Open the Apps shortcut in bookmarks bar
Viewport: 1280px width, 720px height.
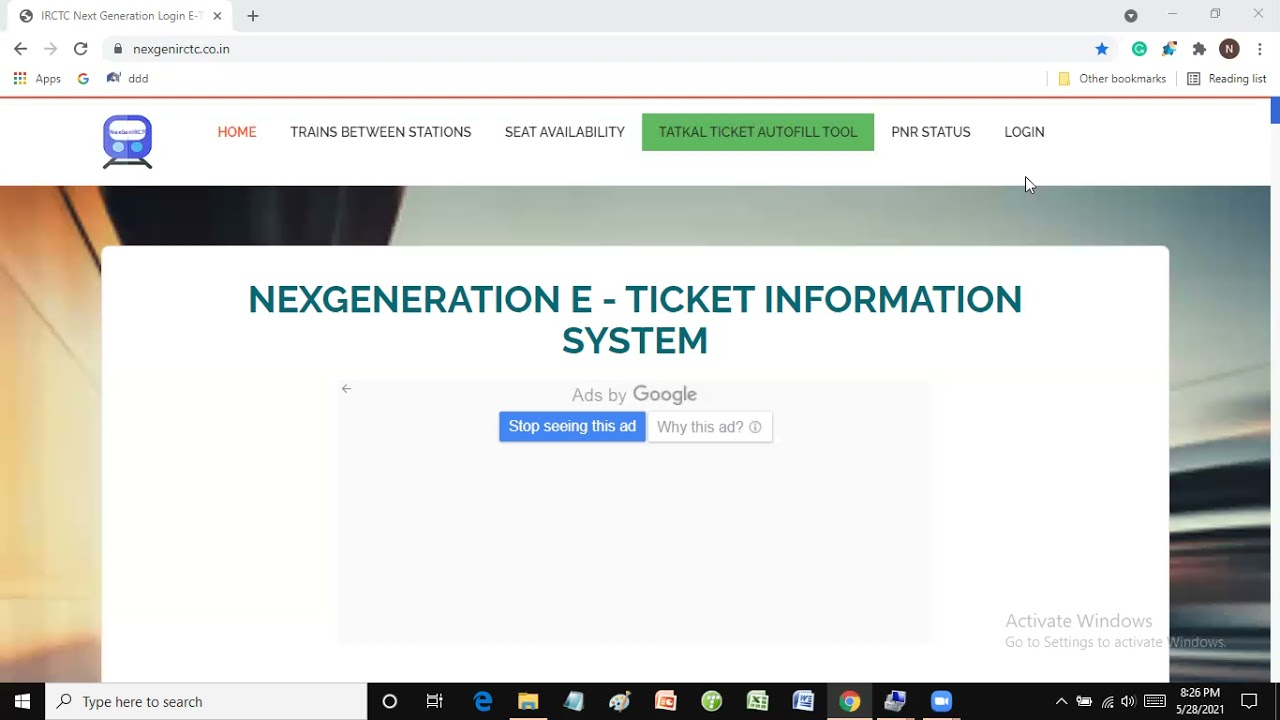click(x=37, y=78)
